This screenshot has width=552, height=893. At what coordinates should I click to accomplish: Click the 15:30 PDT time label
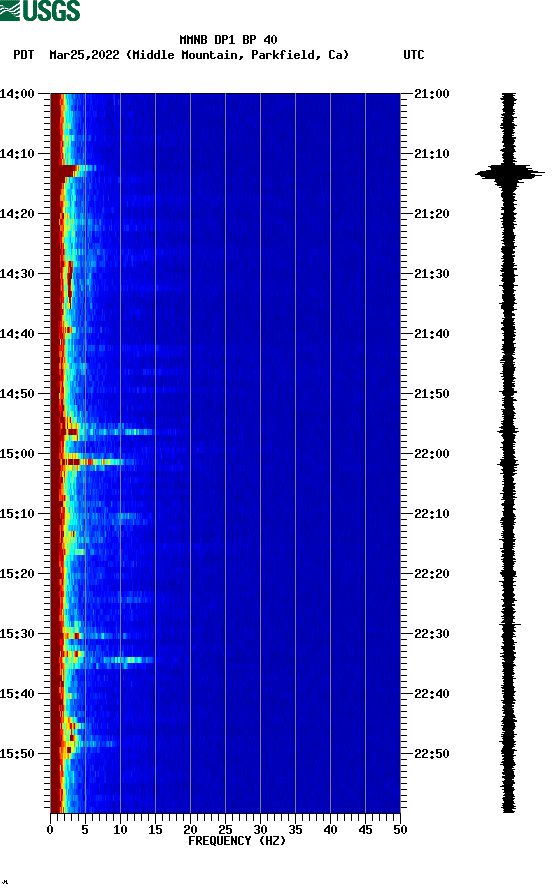pos(17,634)
